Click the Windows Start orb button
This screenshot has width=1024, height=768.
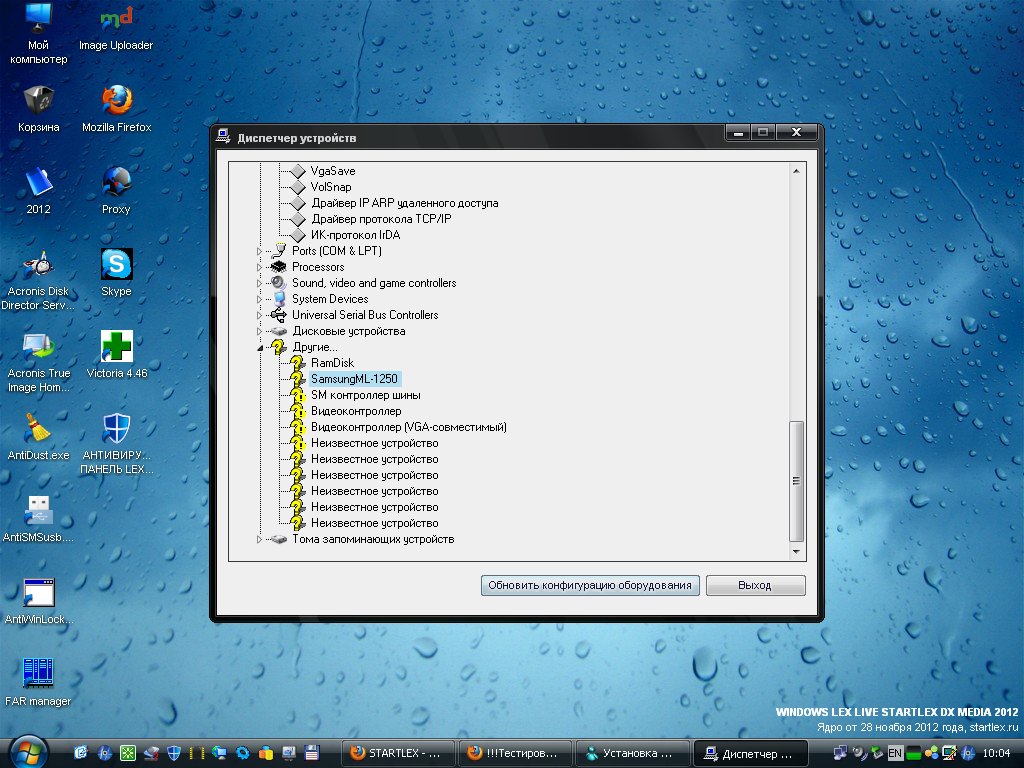(x=28, y=751)
